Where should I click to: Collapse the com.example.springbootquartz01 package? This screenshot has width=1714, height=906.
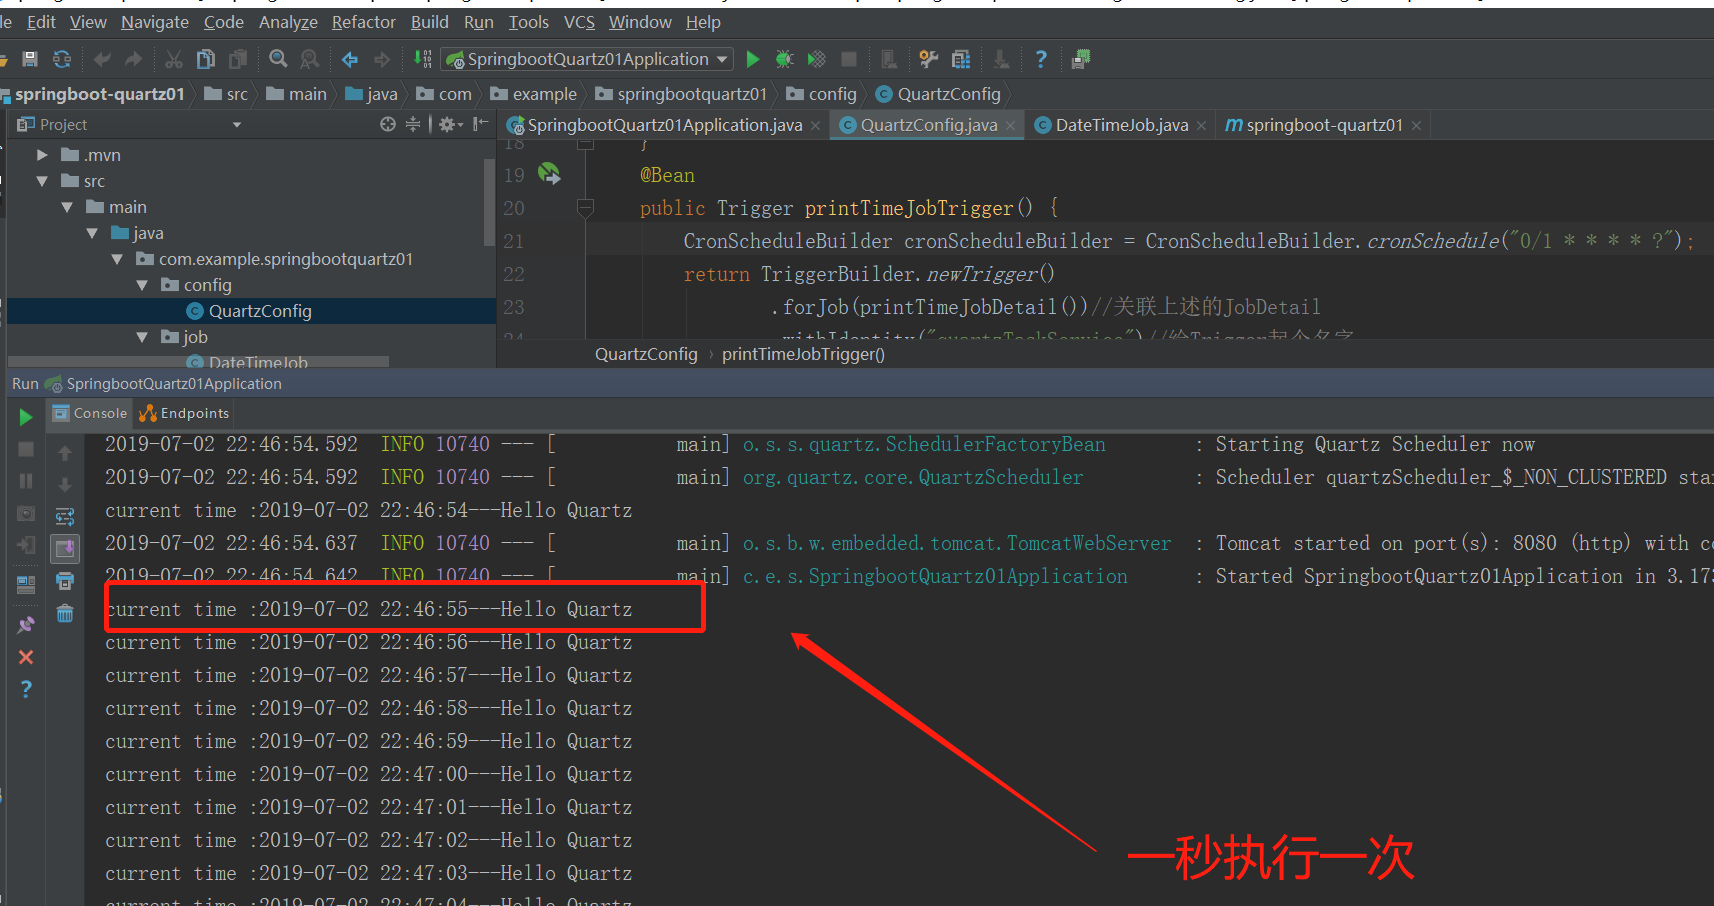pos(118,258)
